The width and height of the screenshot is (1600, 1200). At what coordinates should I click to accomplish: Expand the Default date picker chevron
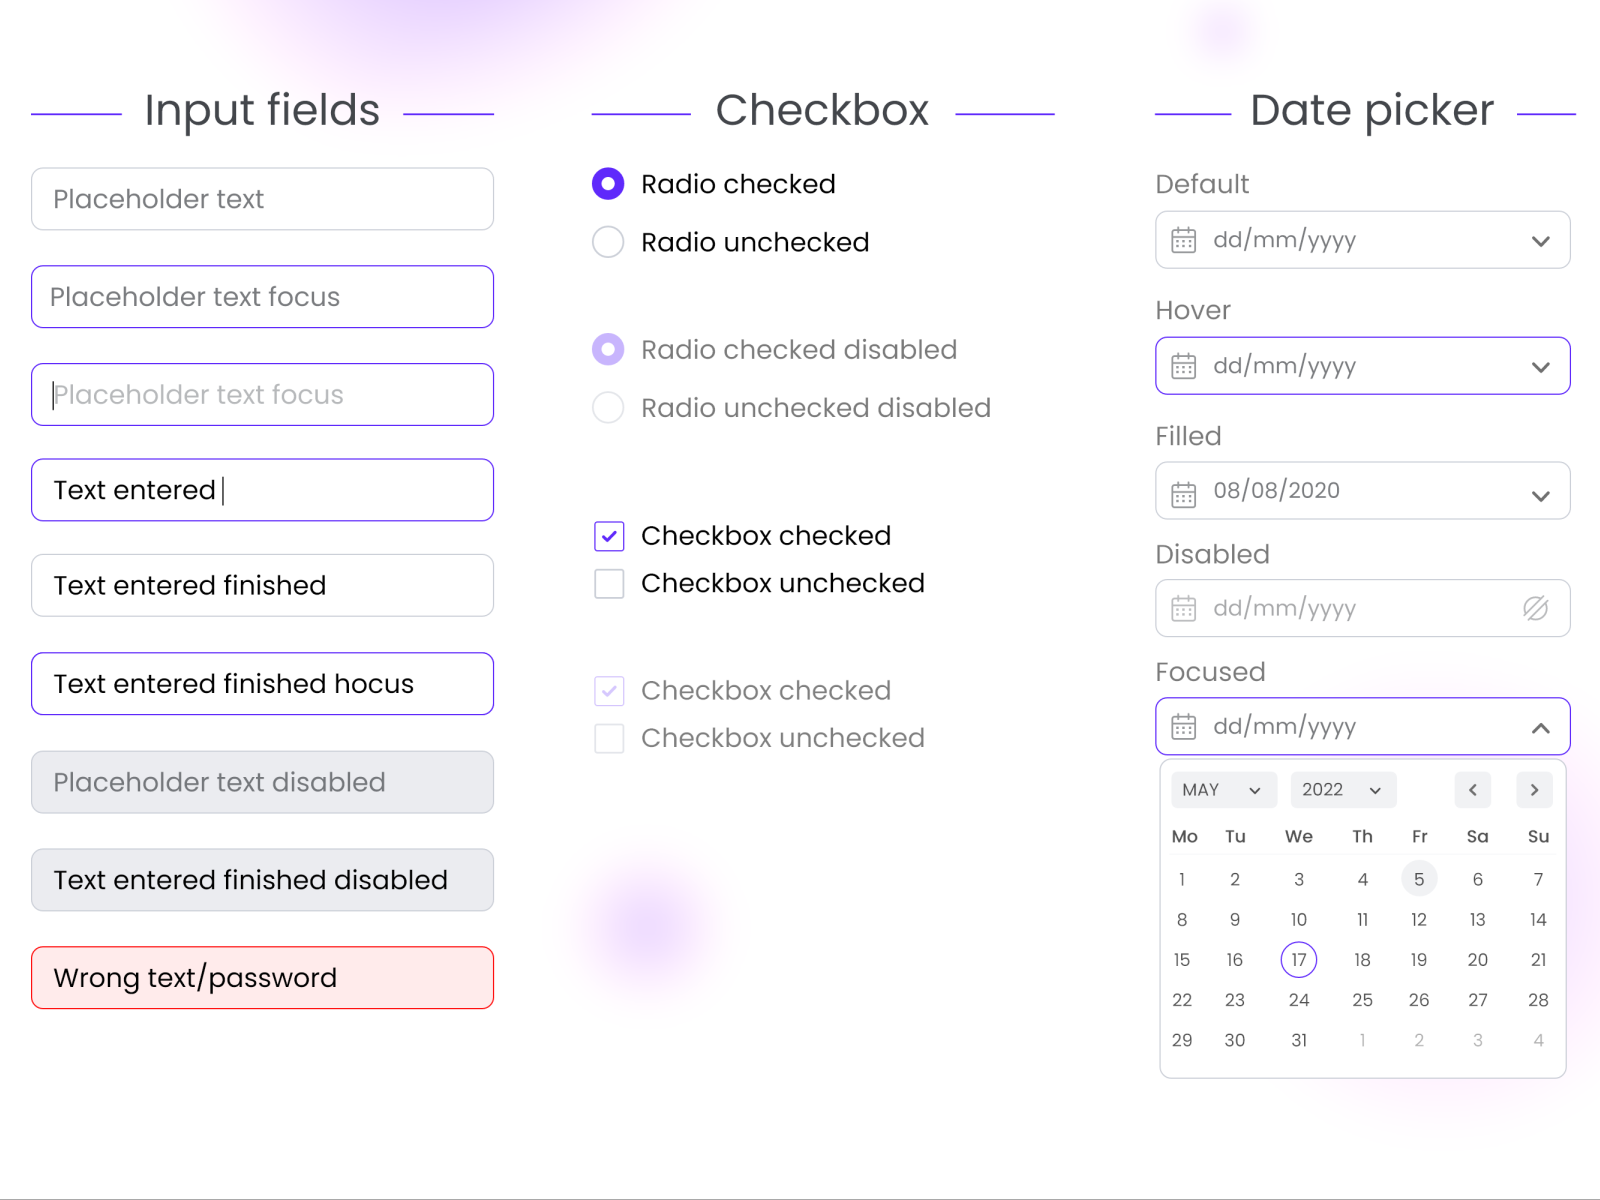[1540, 241]
